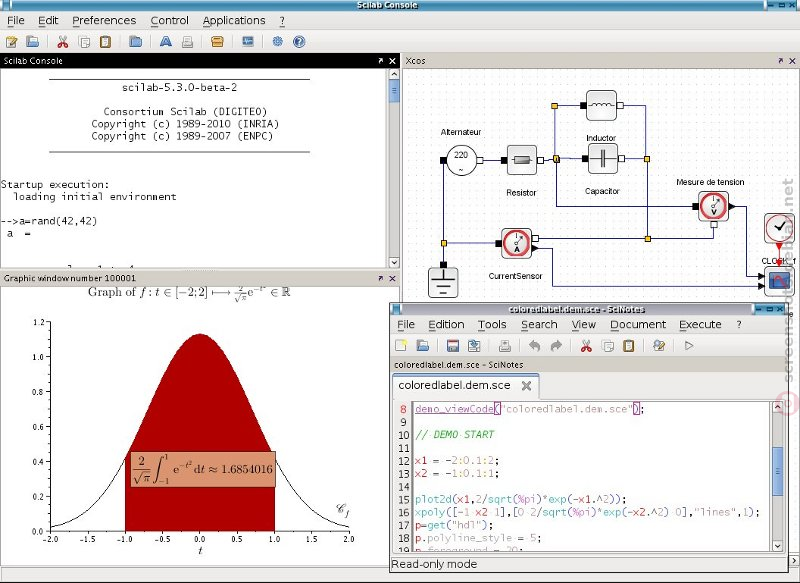This screenshot has height=583, width=800.
Task: Redo the edit in SciNotes
Action: [556, 346]
